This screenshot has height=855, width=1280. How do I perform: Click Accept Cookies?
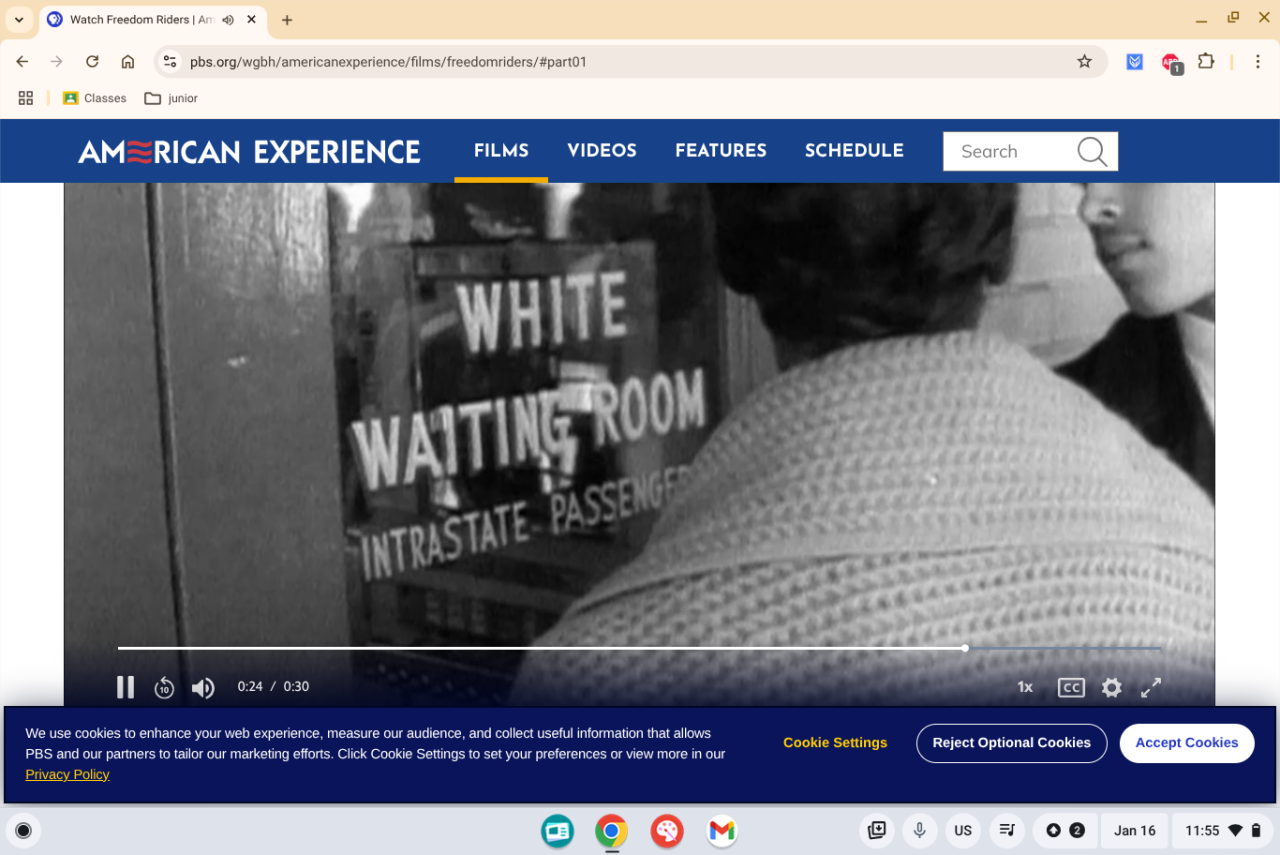1187,743
